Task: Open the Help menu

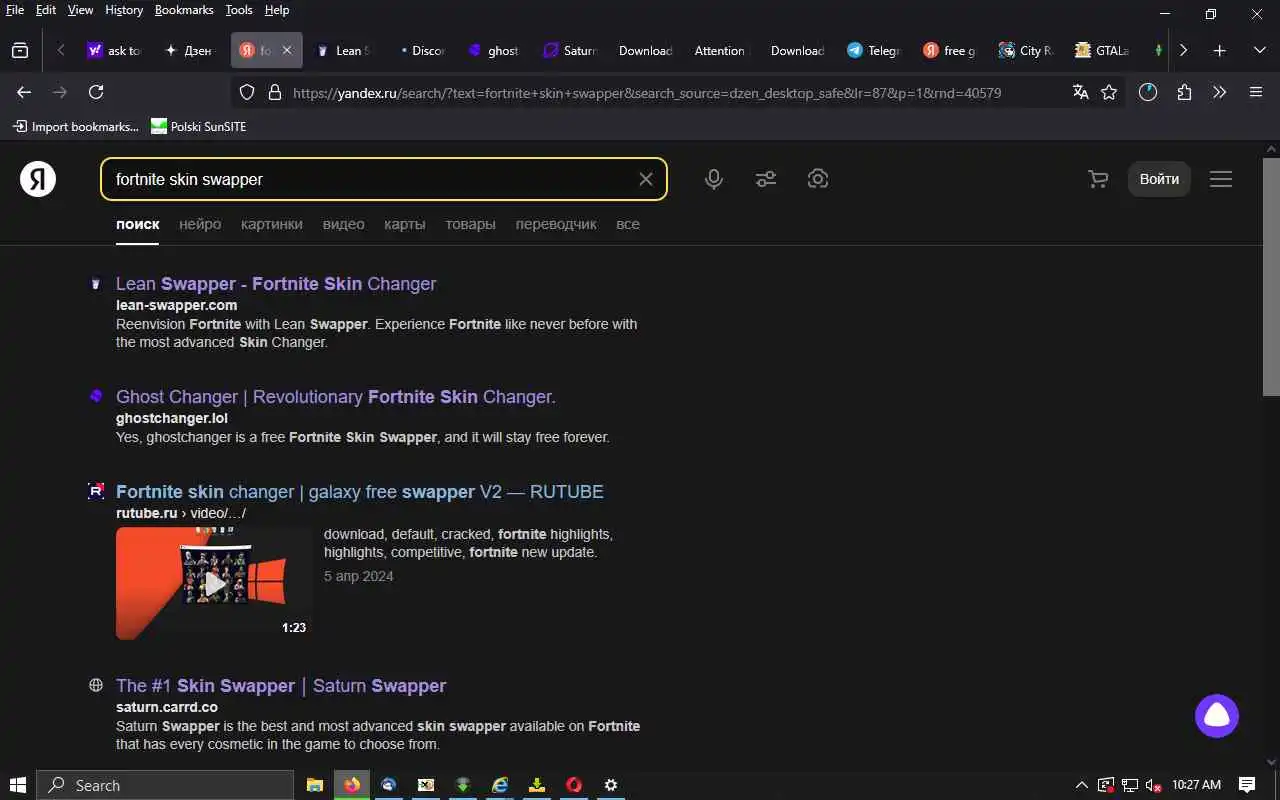Action: point(277,10)
